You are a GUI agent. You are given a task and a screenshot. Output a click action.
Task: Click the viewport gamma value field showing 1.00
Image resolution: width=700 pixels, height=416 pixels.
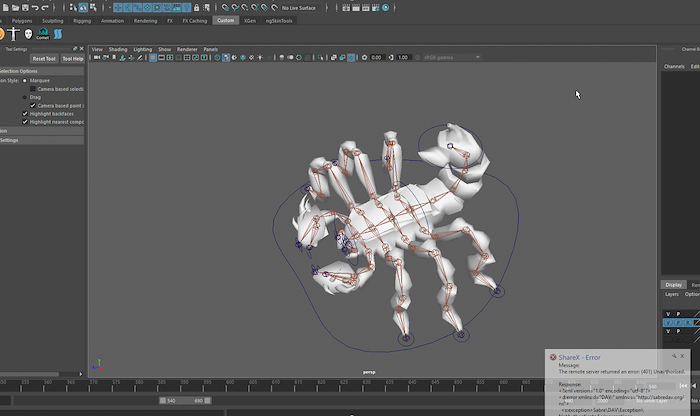click(402, 57)
